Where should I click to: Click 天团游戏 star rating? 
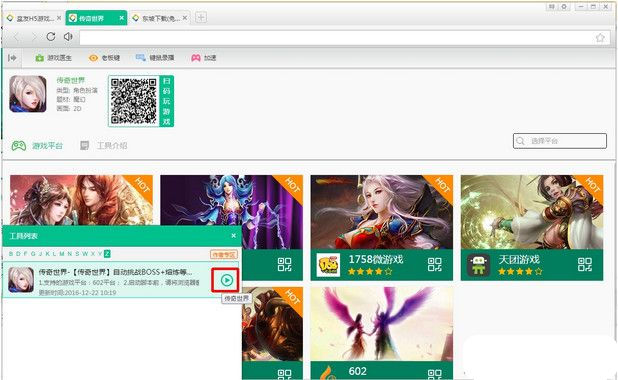520,271
